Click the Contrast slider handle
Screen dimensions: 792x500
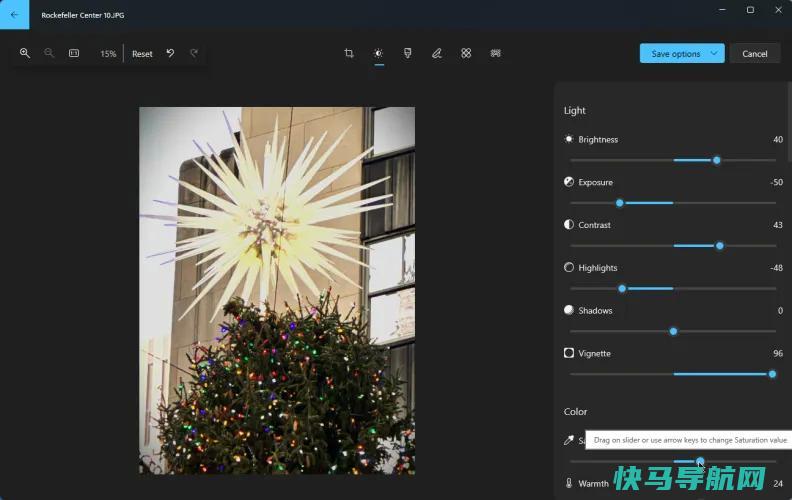pyautogui.click(x=719, y=246)
